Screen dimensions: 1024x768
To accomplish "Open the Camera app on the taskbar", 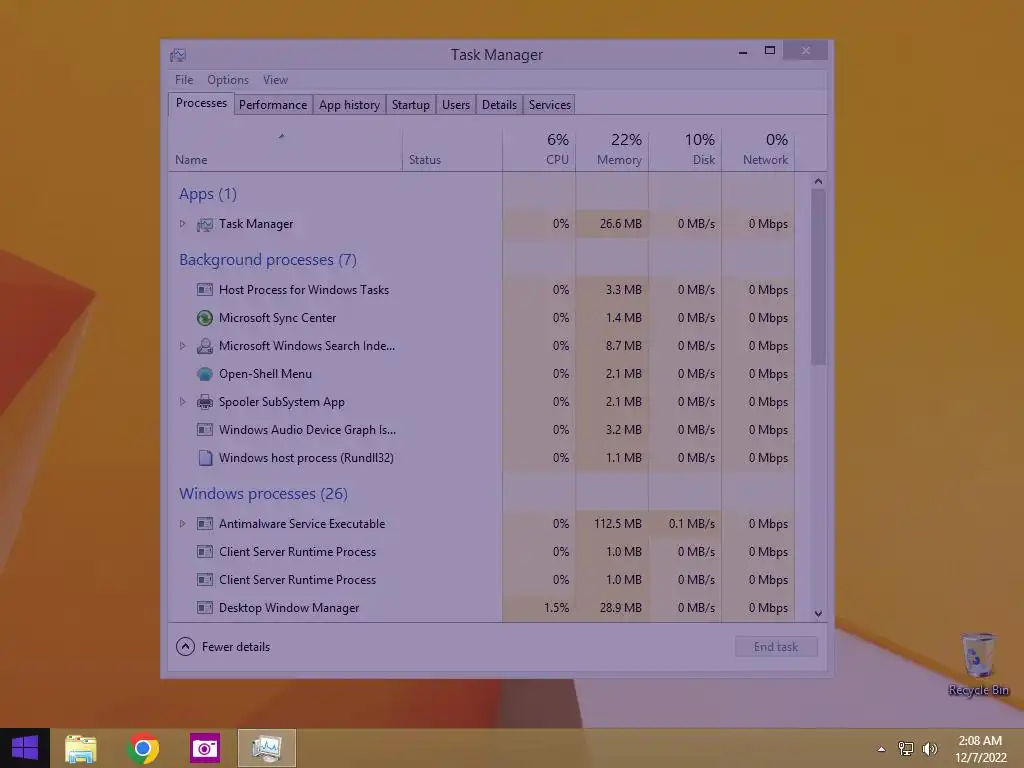I will [204, 748].
